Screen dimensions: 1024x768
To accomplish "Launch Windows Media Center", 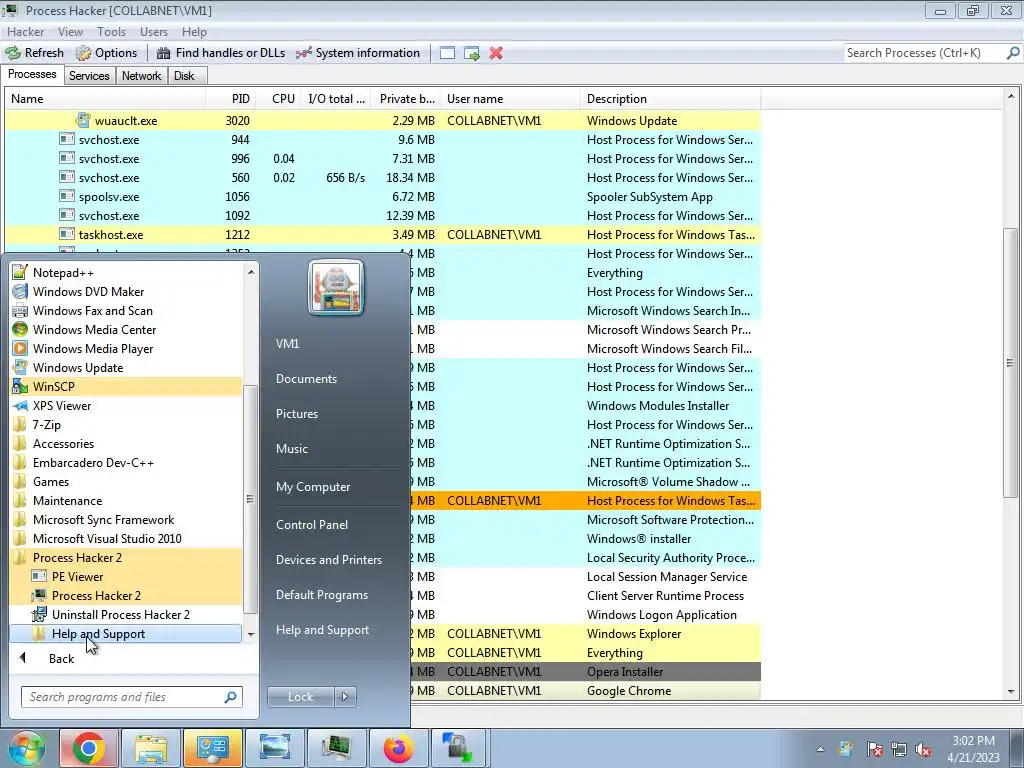I will pos(127,329).
